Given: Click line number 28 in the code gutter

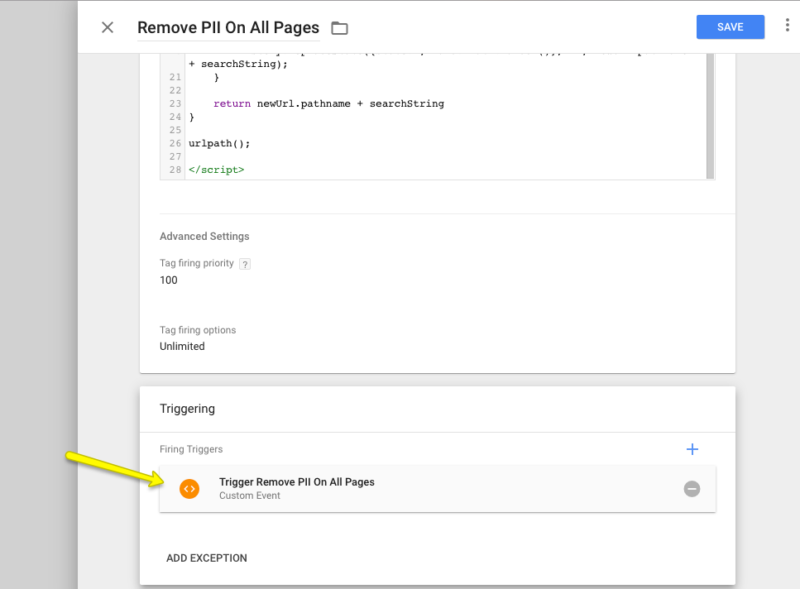Looking at the screenshot, I should [175, 170].
